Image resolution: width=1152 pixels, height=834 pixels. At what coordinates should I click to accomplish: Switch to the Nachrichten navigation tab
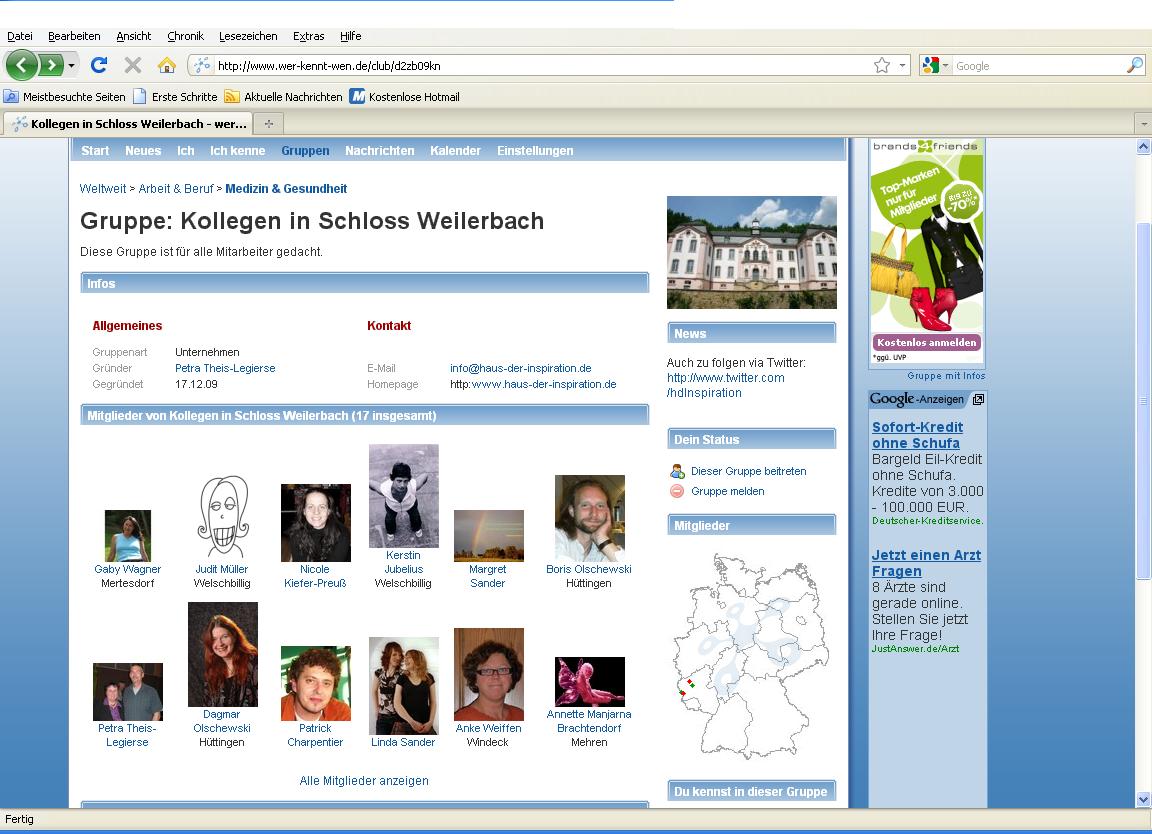(379, 151)
